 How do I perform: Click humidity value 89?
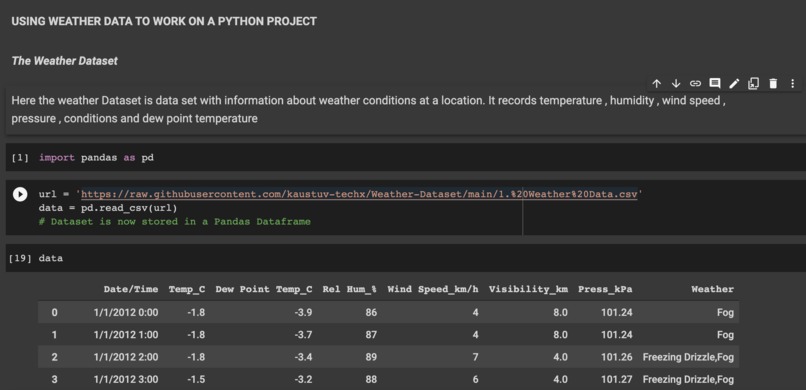[x=371, y=357]
